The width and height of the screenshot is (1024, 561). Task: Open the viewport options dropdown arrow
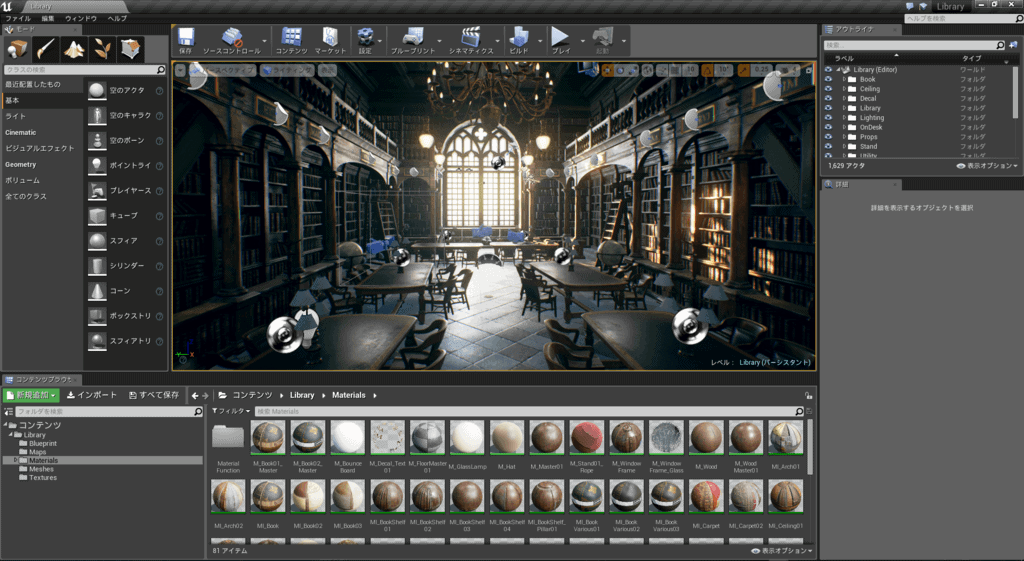tap(181, 70)
